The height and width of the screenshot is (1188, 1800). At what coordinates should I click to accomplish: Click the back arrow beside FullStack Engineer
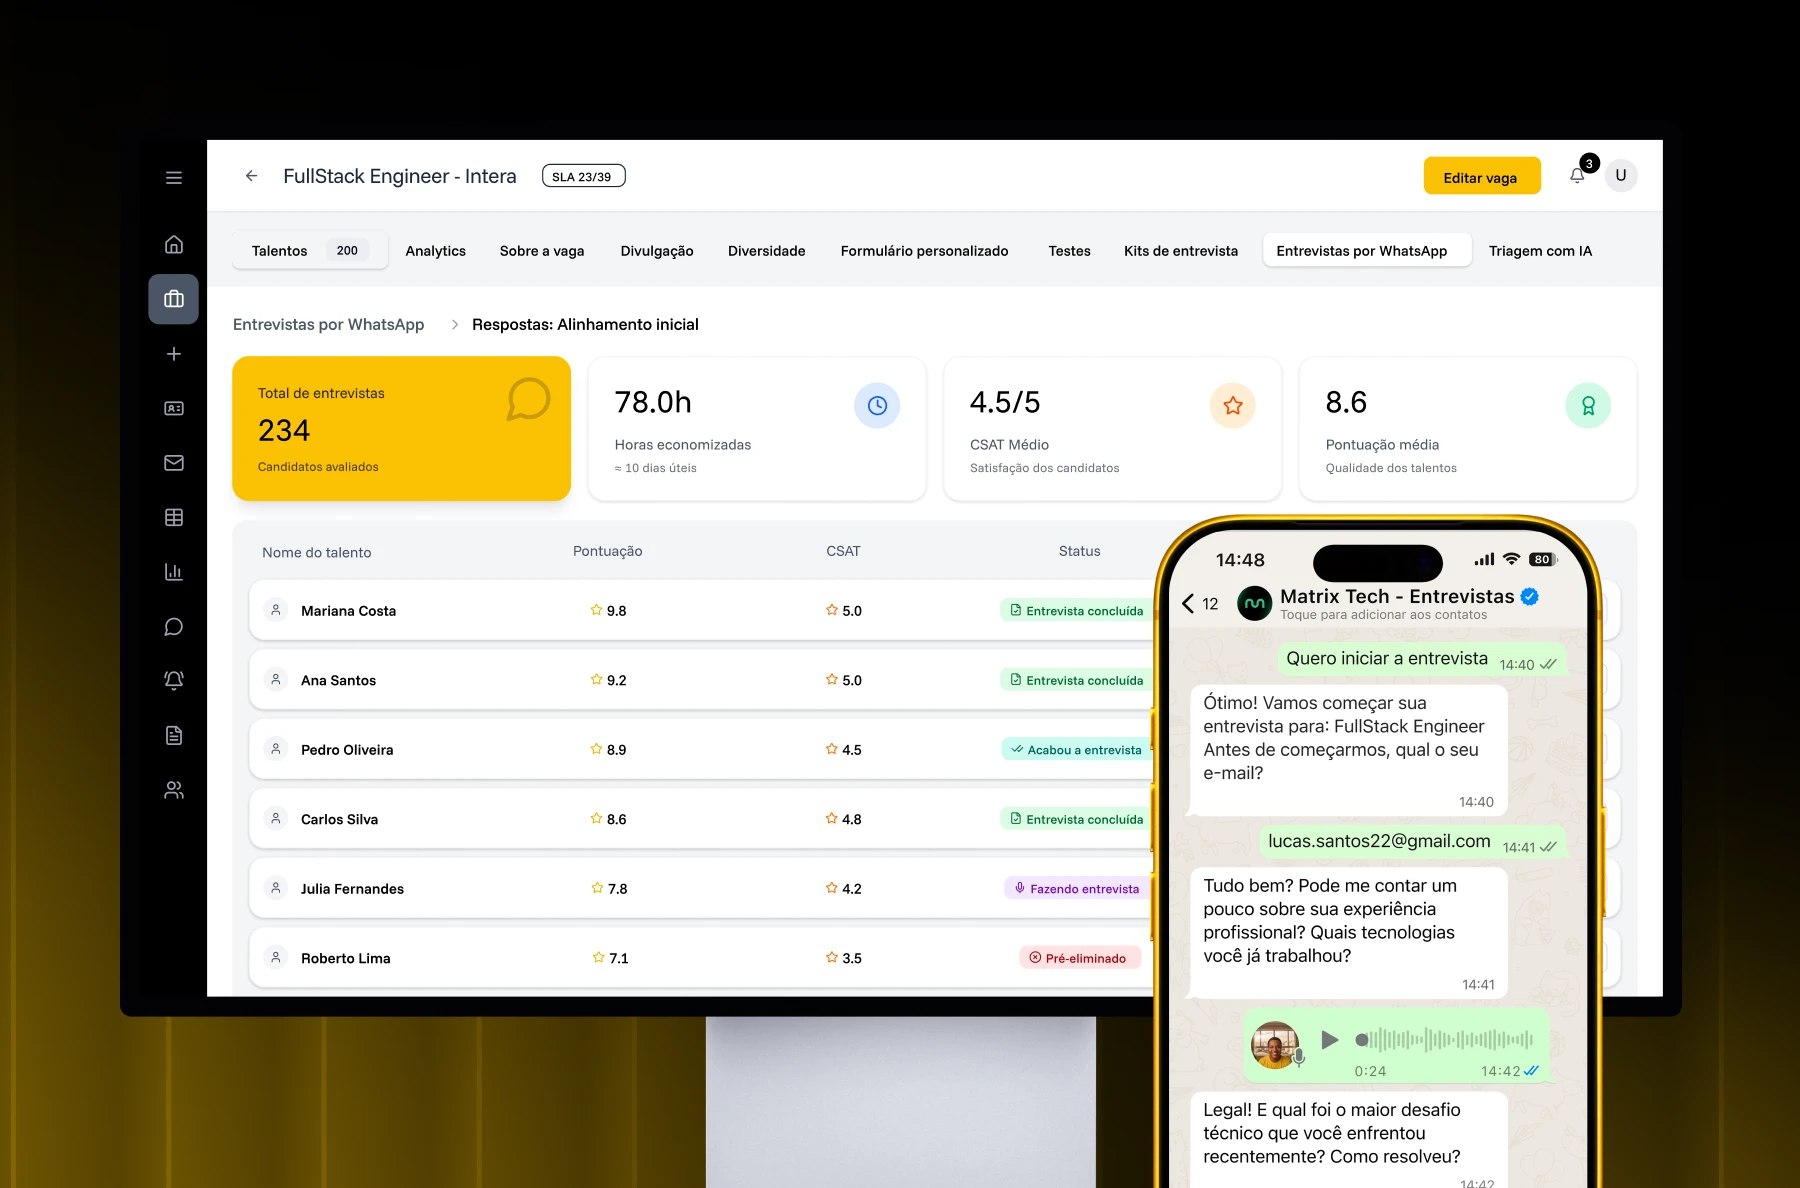point(251,176)
